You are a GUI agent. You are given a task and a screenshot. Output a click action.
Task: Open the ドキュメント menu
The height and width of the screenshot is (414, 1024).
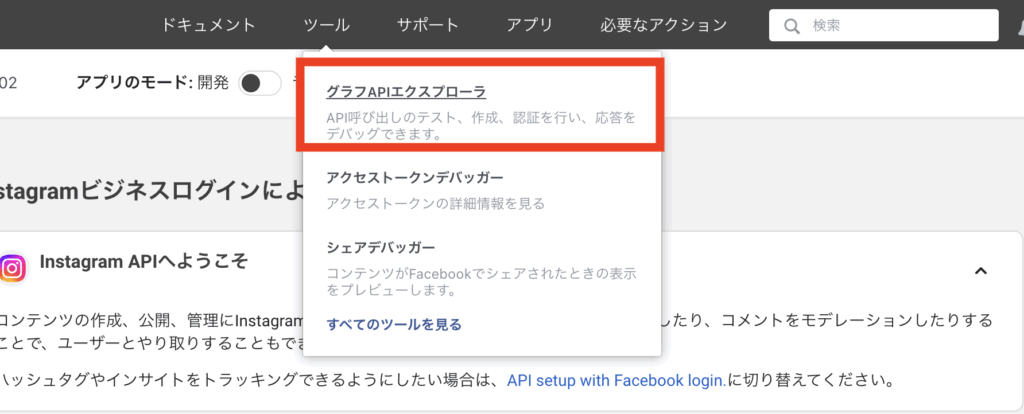pyautogui.click(x=208, y=25)
